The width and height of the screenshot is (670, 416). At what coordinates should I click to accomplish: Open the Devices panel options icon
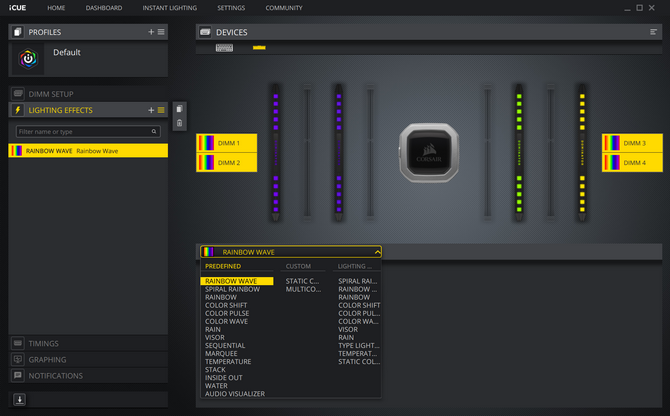coord(653,32)
